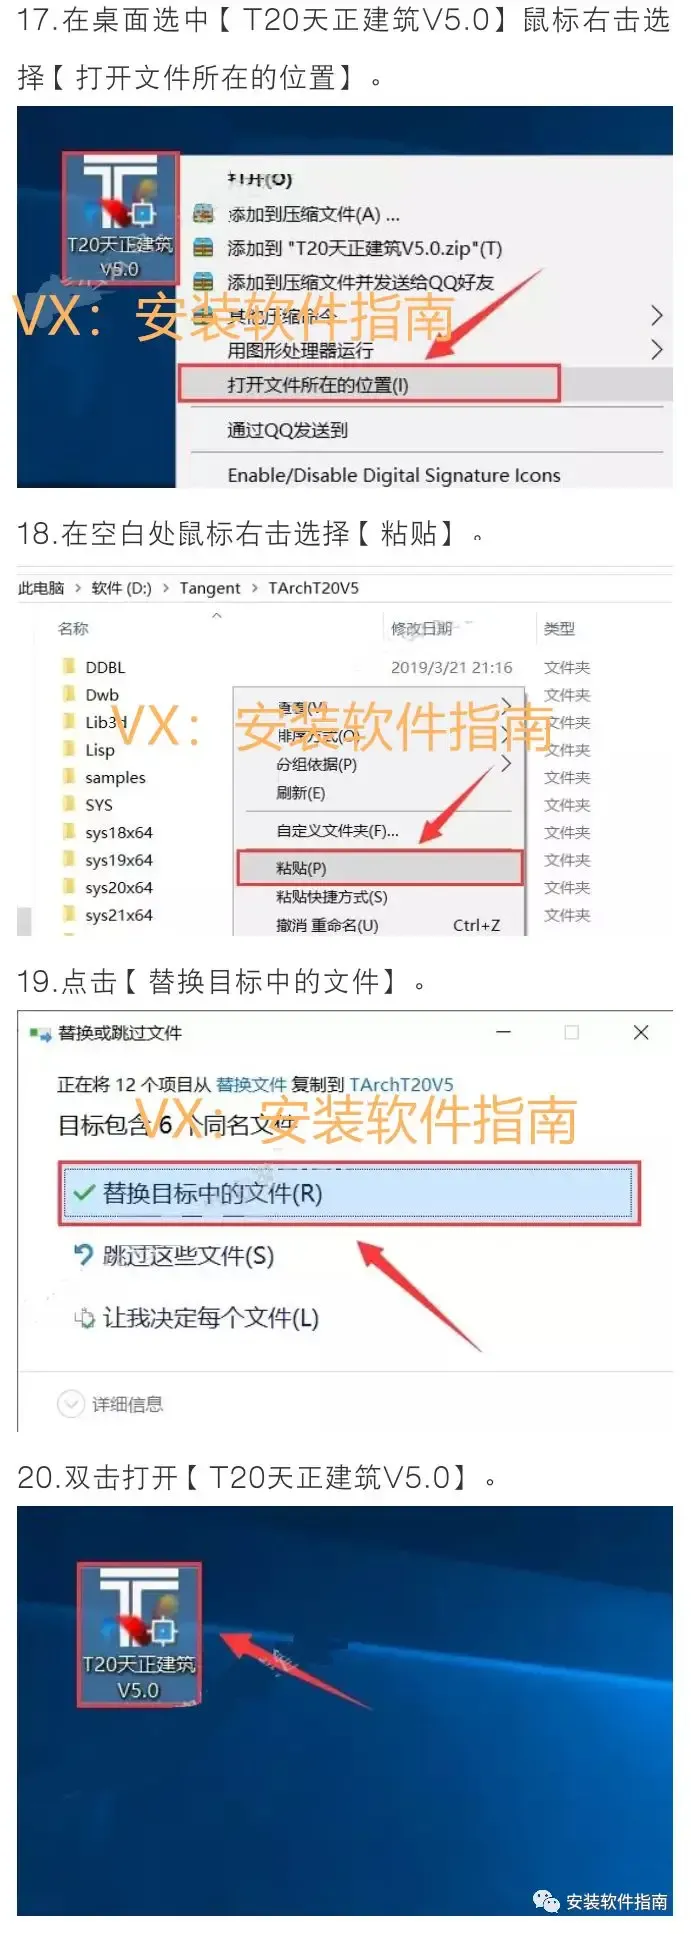Click the T20天正建筑 V5.0 shortcut in step 20
The width and height of the screenshot is (691, 1934).
pos(139,1634)
